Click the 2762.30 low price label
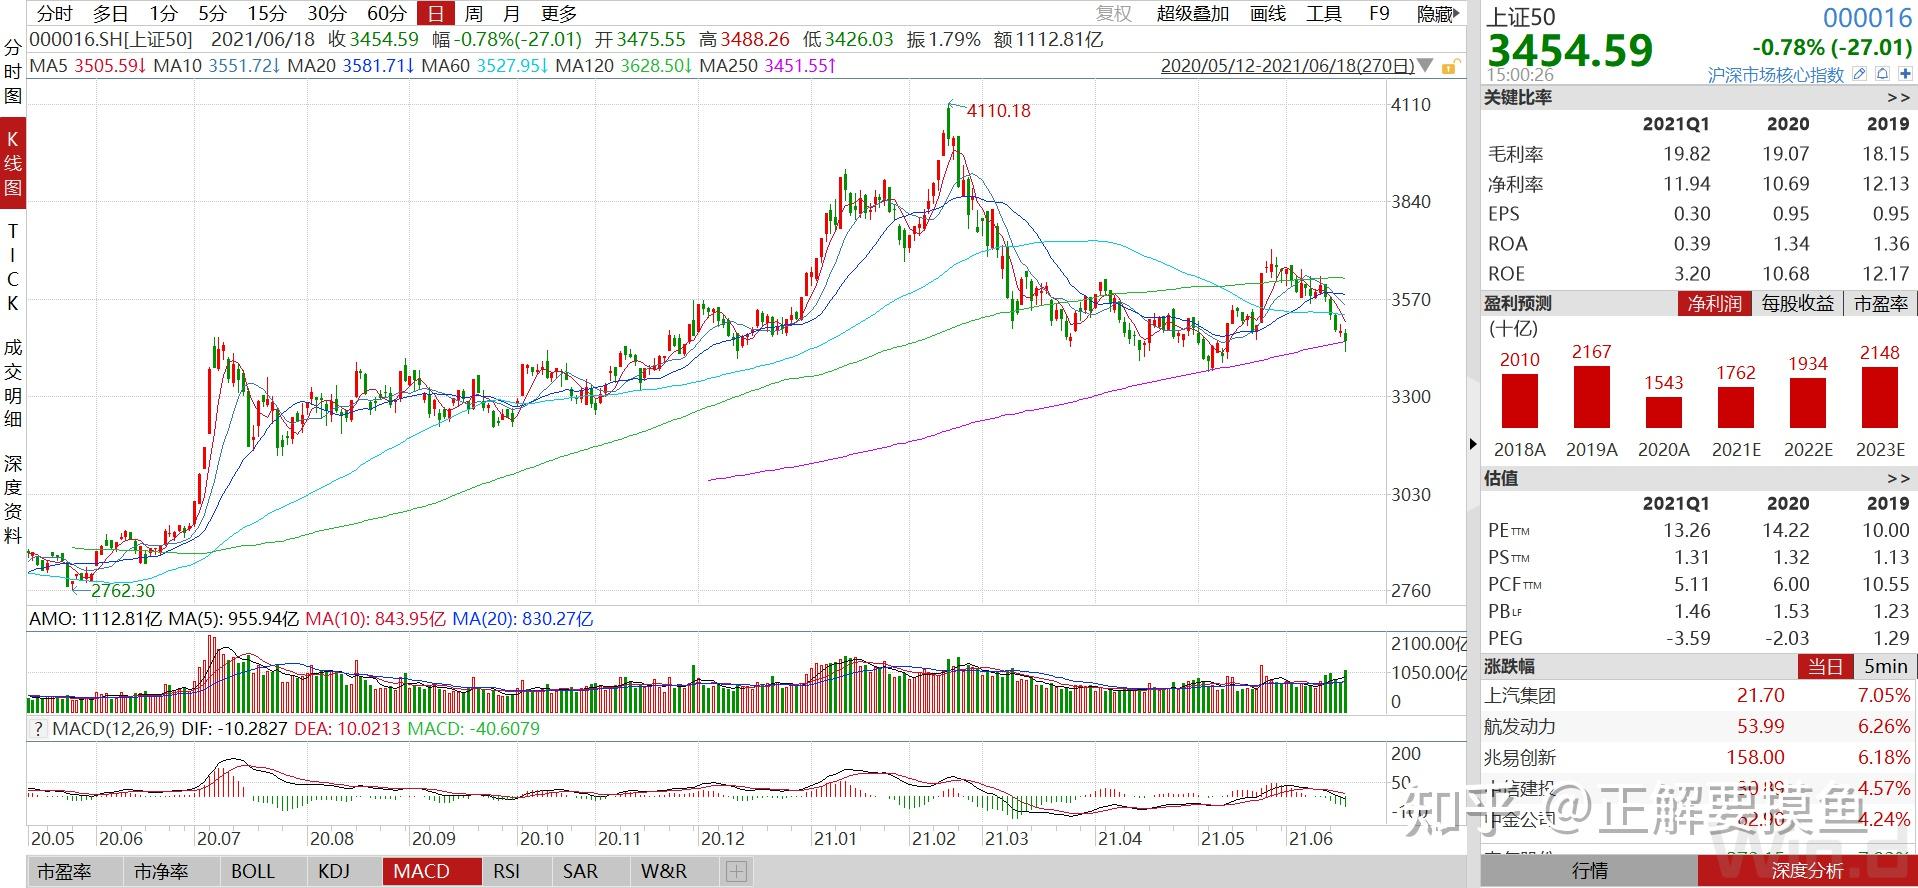The height and width of the screenshot is (888, 1918). coord(123,591)
